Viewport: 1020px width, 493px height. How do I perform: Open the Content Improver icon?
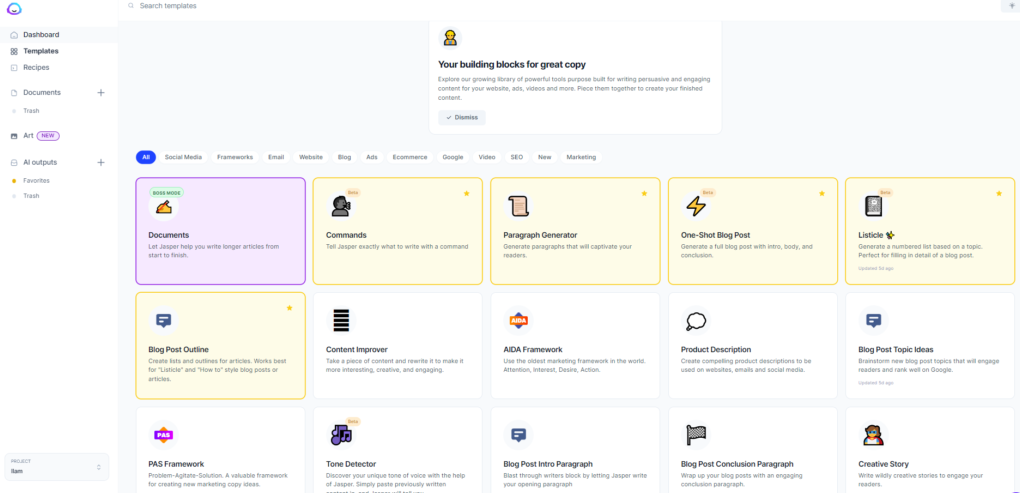[341, 321]
